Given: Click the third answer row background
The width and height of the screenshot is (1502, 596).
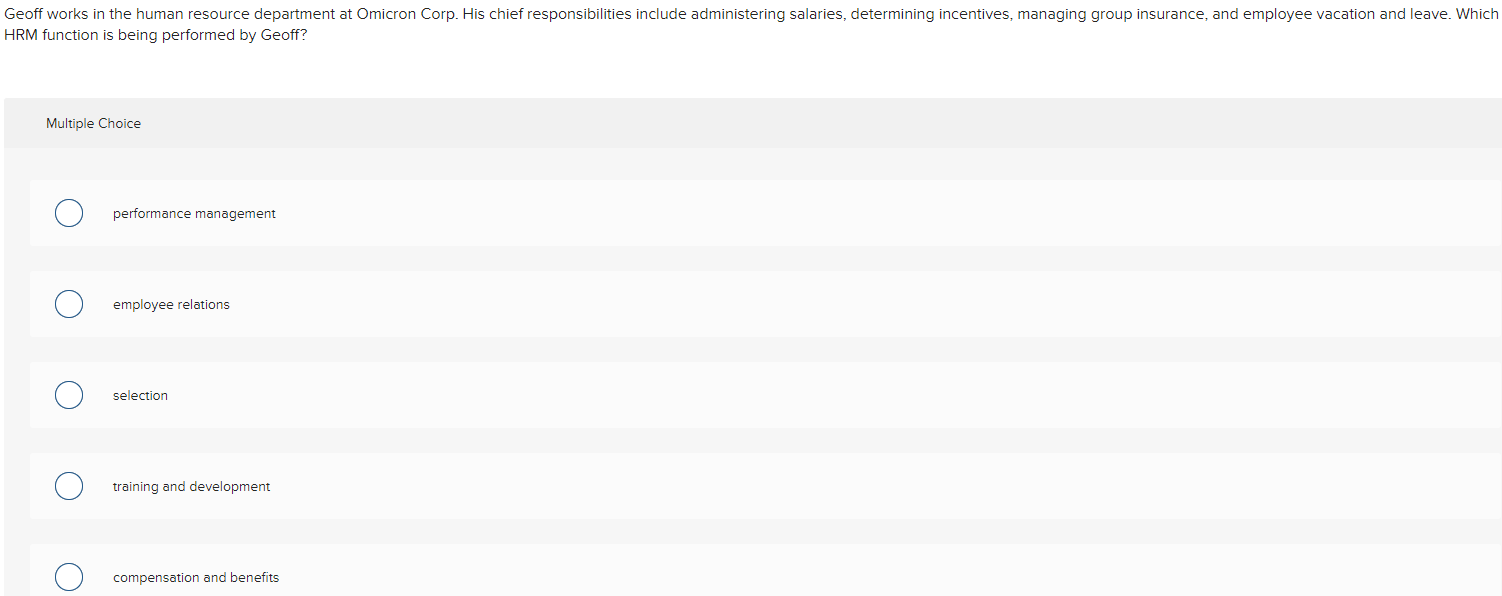Looking at the screenshot, I should click(700, 395).
